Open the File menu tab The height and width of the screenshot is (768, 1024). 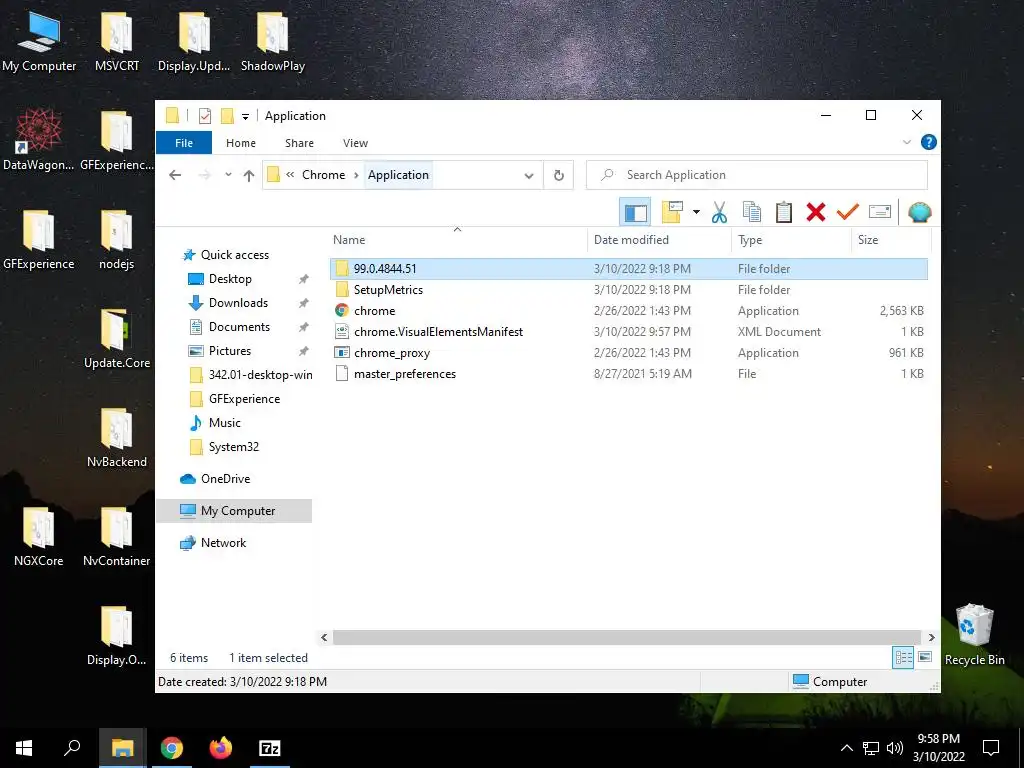tap(184, 143)
